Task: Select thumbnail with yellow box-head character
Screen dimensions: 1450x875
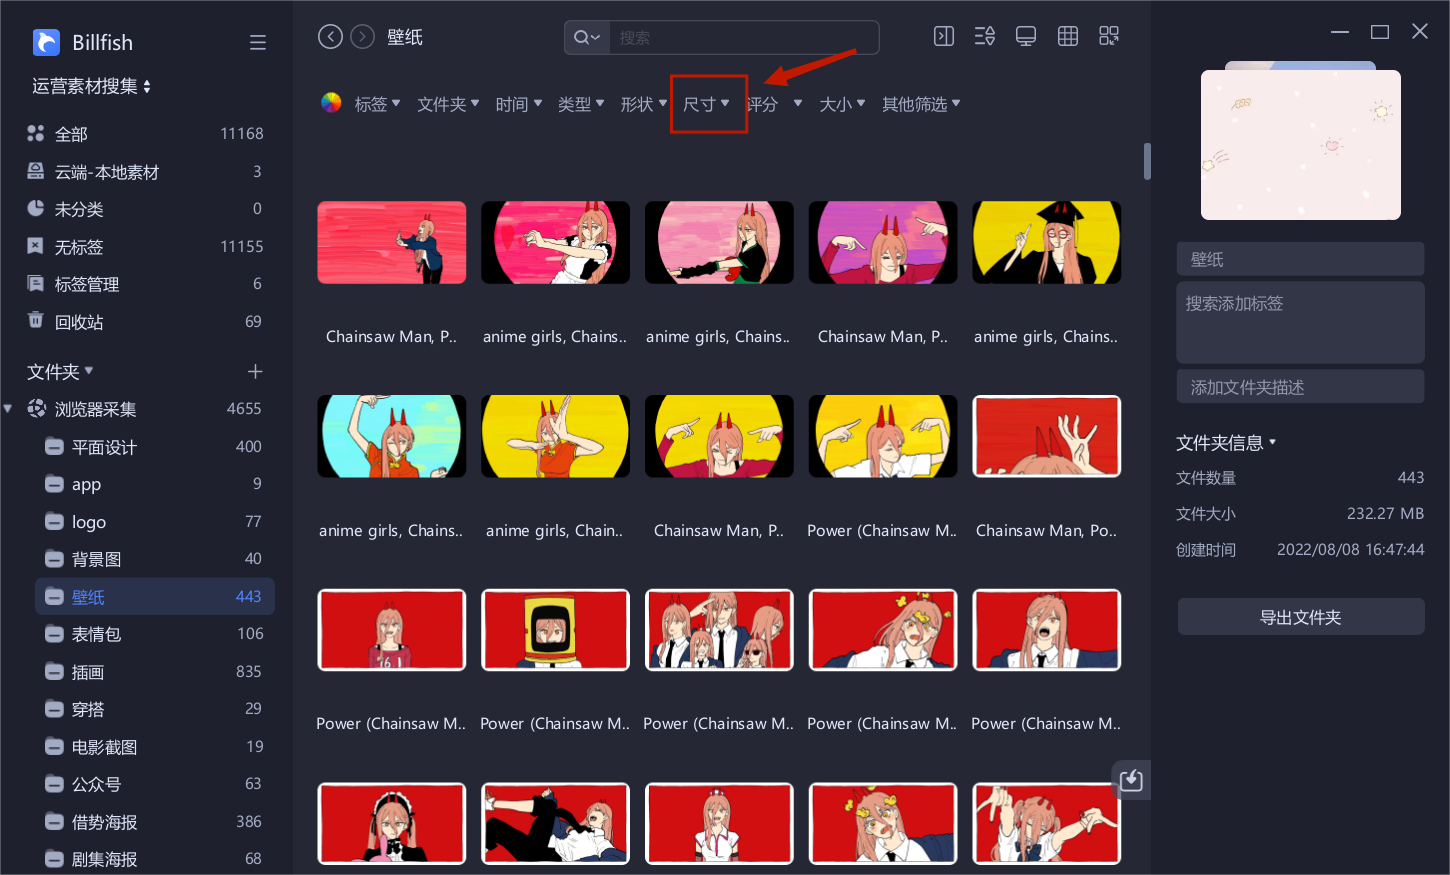Action: (x=555, y=630)
